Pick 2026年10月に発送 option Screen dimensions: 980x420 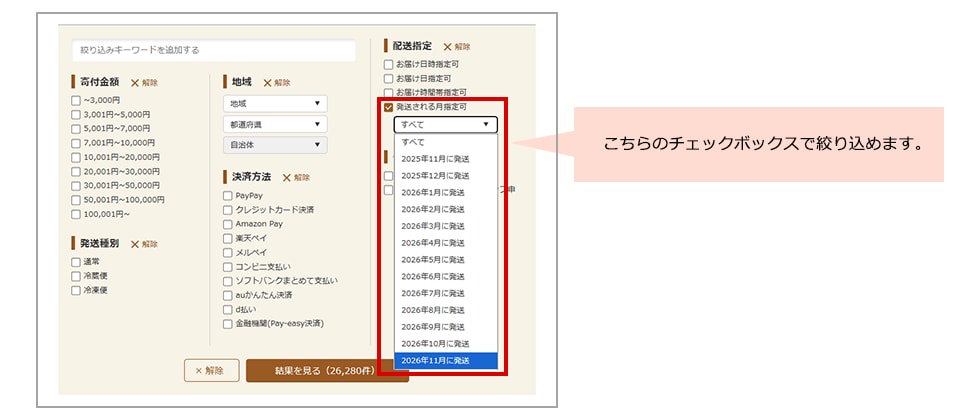[x=446, y=344]
